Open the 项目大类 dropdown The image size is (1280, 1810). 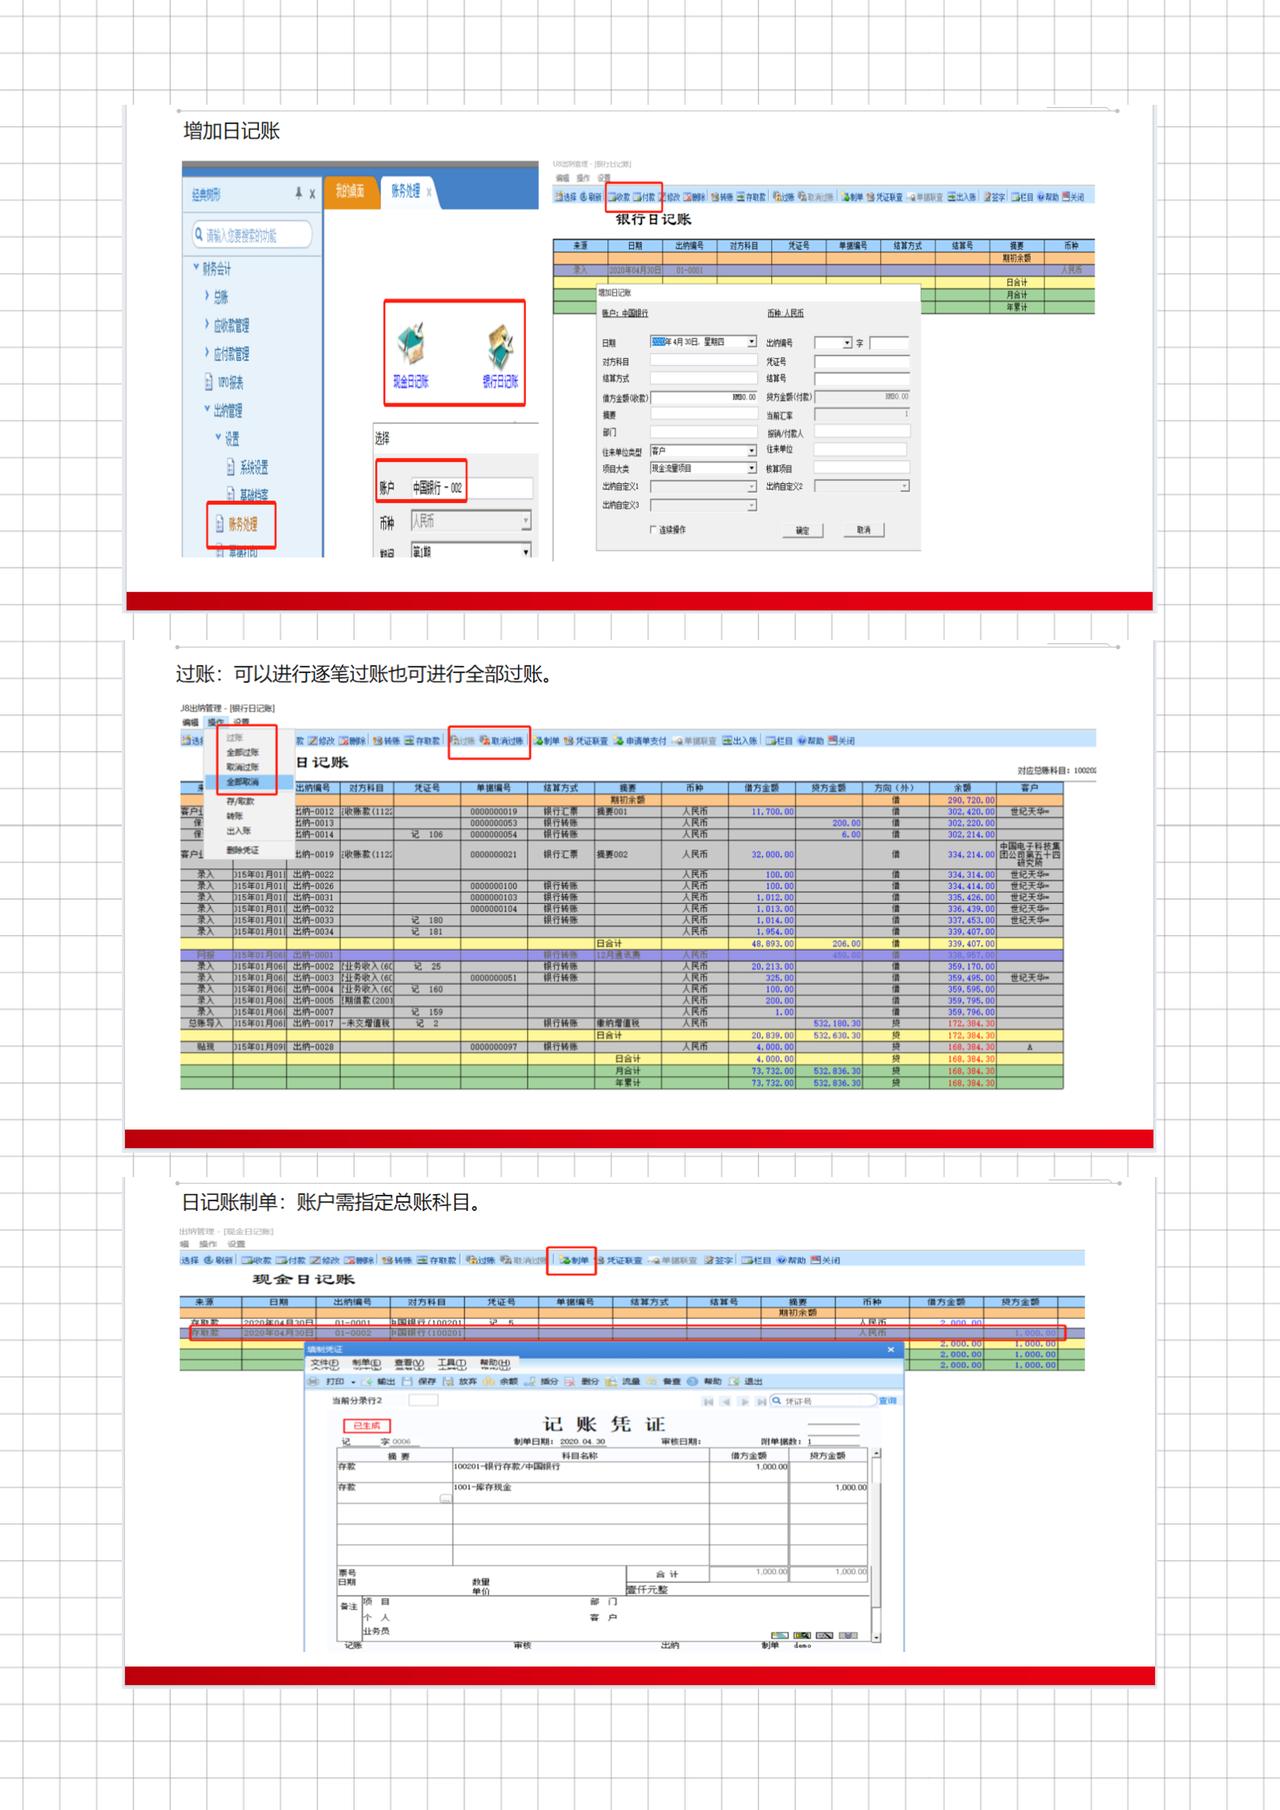(752, 468)
